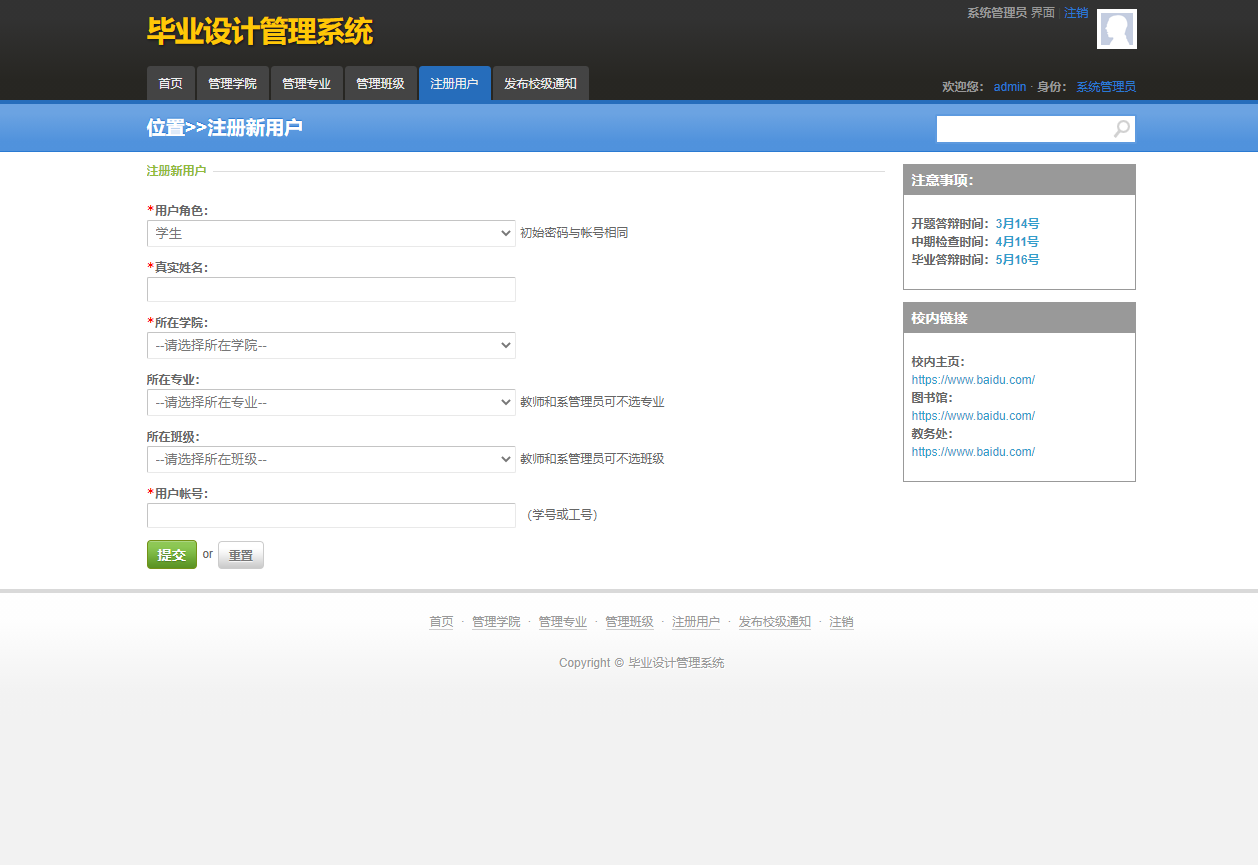Go to the 首页 tab
The width and height of the screenshot is (1258, 865).
170,83
